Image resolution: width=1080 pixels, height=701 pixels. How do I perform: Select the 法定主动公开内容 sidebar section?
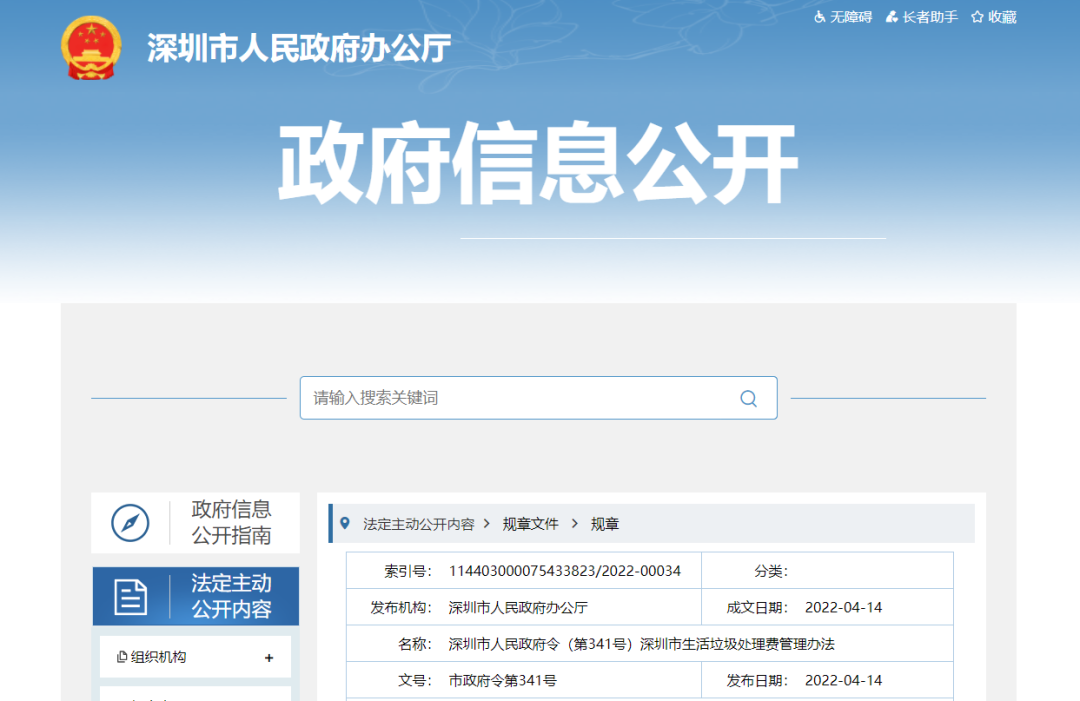point(231,596)
